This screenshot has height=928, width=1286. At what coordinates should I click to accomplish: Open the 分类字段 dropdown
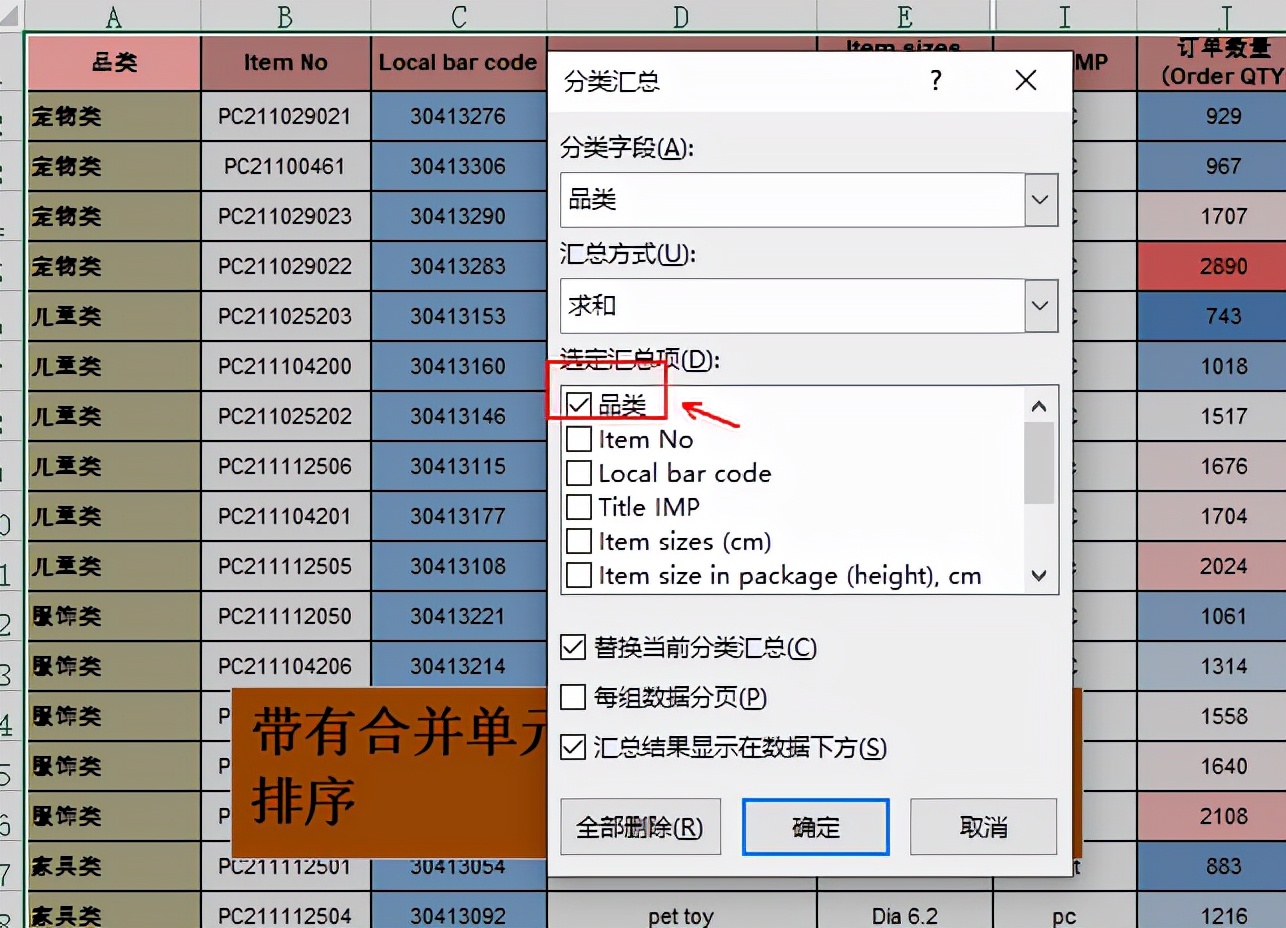point(1040,200)
